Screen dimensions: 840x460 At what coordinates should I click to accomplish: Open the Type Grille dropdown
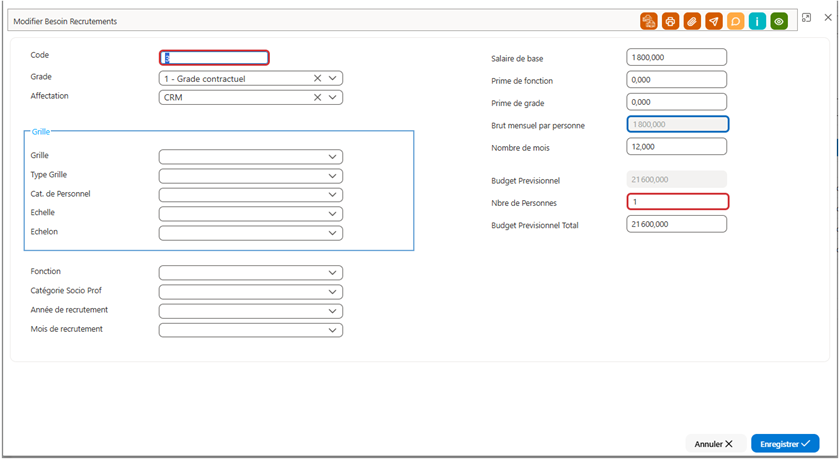click(251, 176)
